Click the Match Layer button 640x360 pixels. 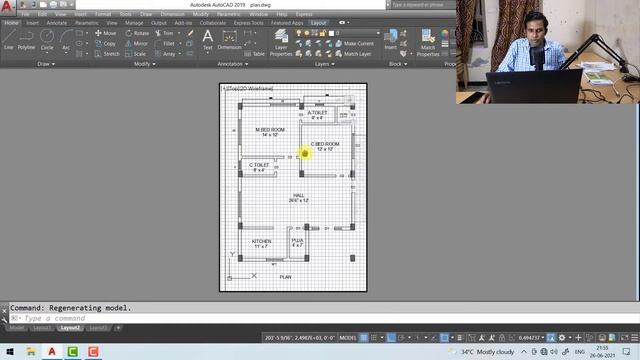[353, 54]
